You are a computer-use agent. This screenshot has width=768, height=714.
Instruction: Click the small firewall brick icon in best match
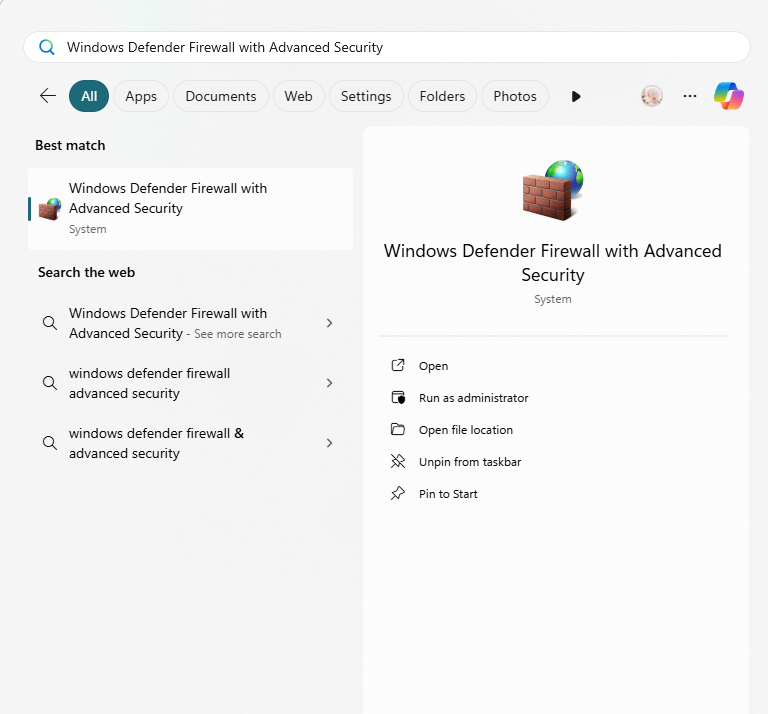50,209
